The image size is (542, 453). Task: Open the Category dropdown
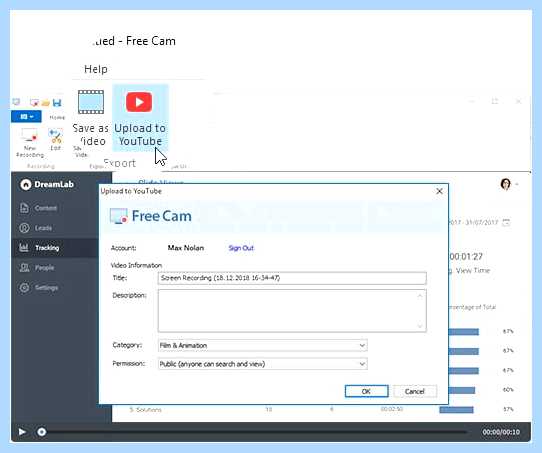point(263,345)
